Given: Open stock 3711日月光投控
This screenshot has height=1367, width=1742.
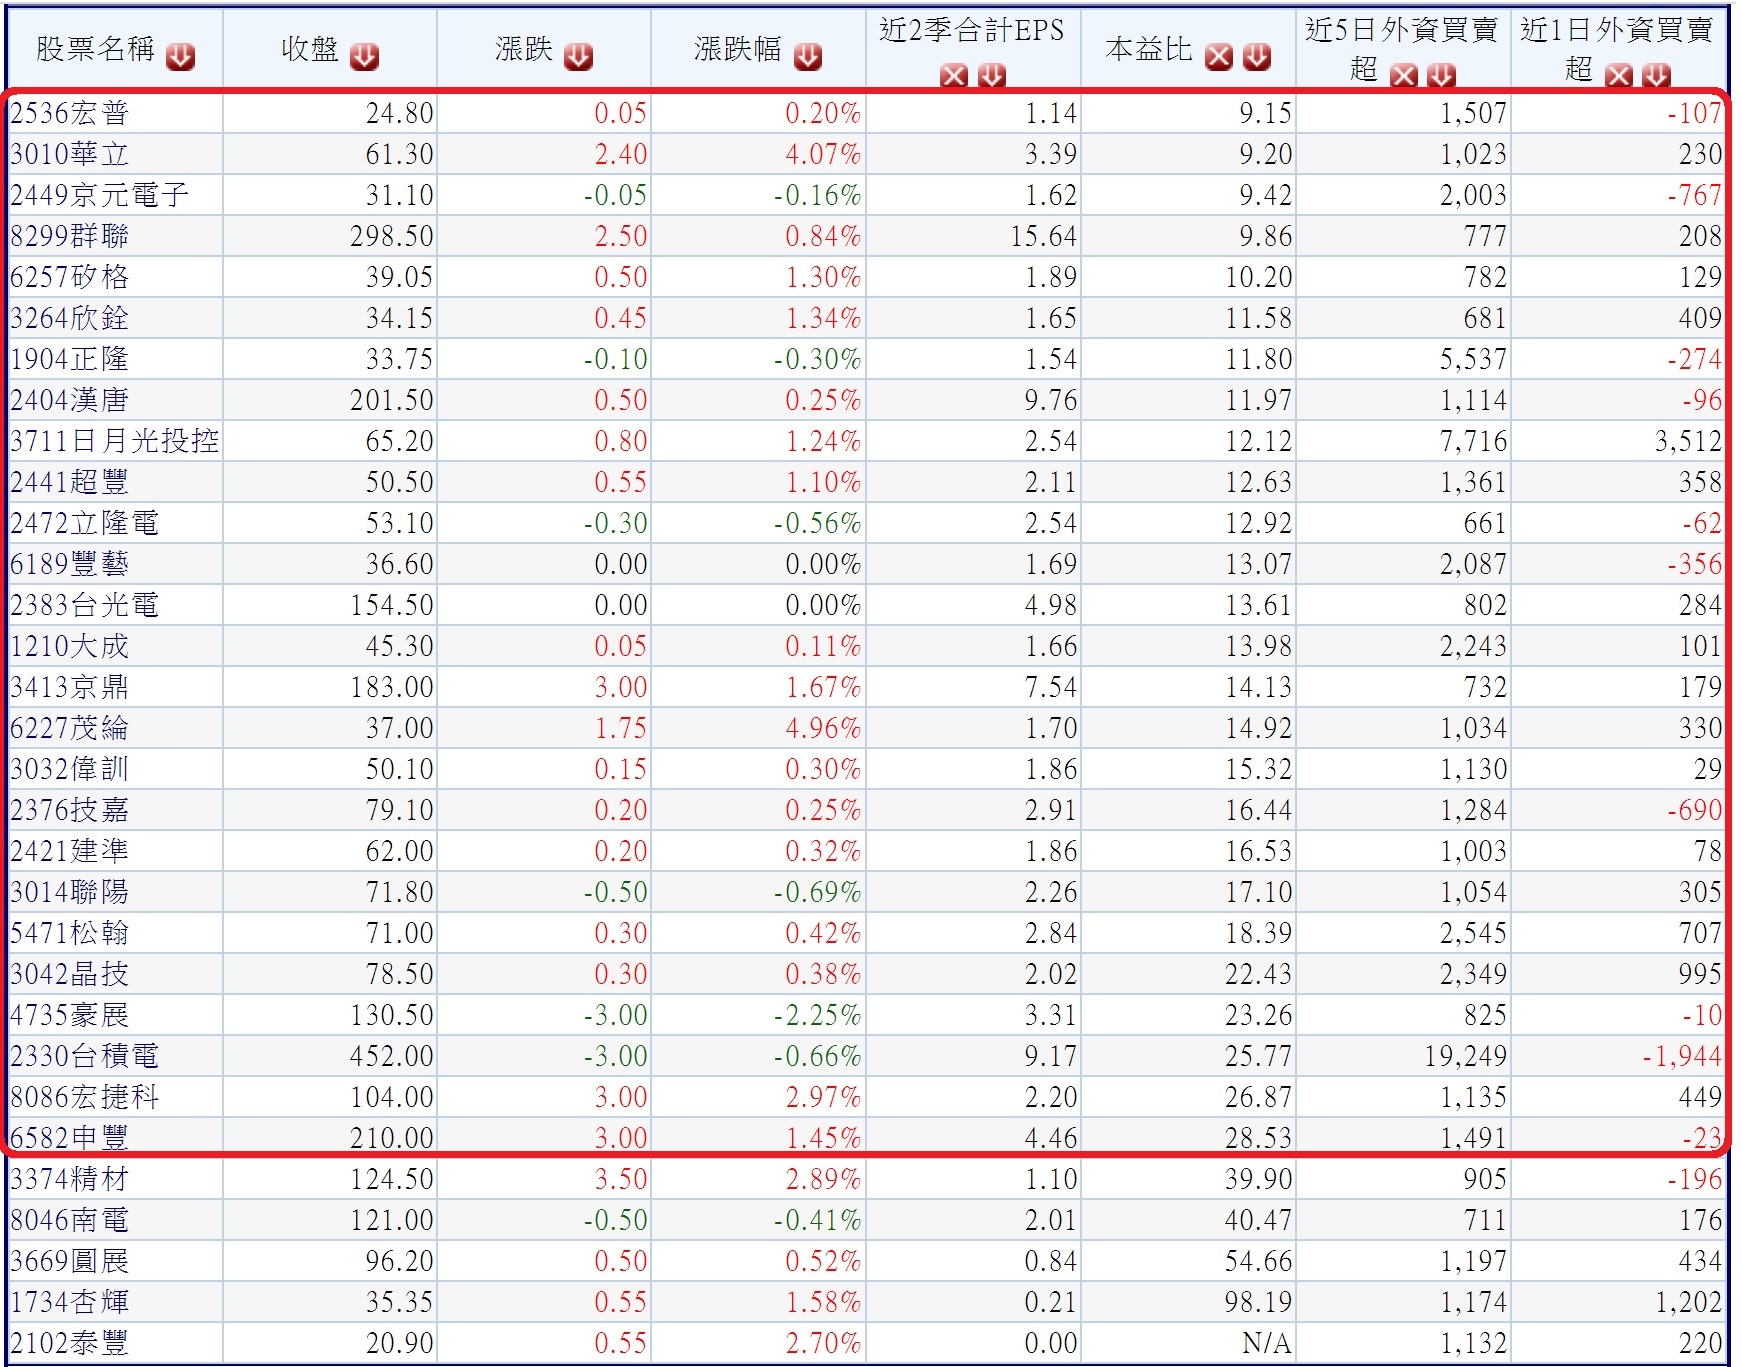Looking at the screenshot, I should (x=115, y=441).
